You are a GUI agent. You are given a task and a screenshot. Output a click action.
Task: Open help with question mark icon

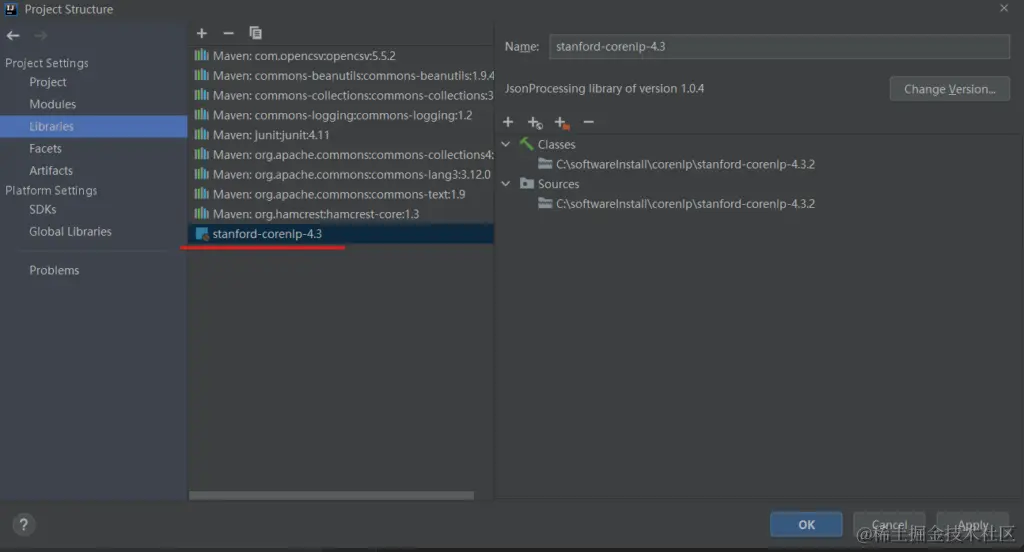(24, 525)
